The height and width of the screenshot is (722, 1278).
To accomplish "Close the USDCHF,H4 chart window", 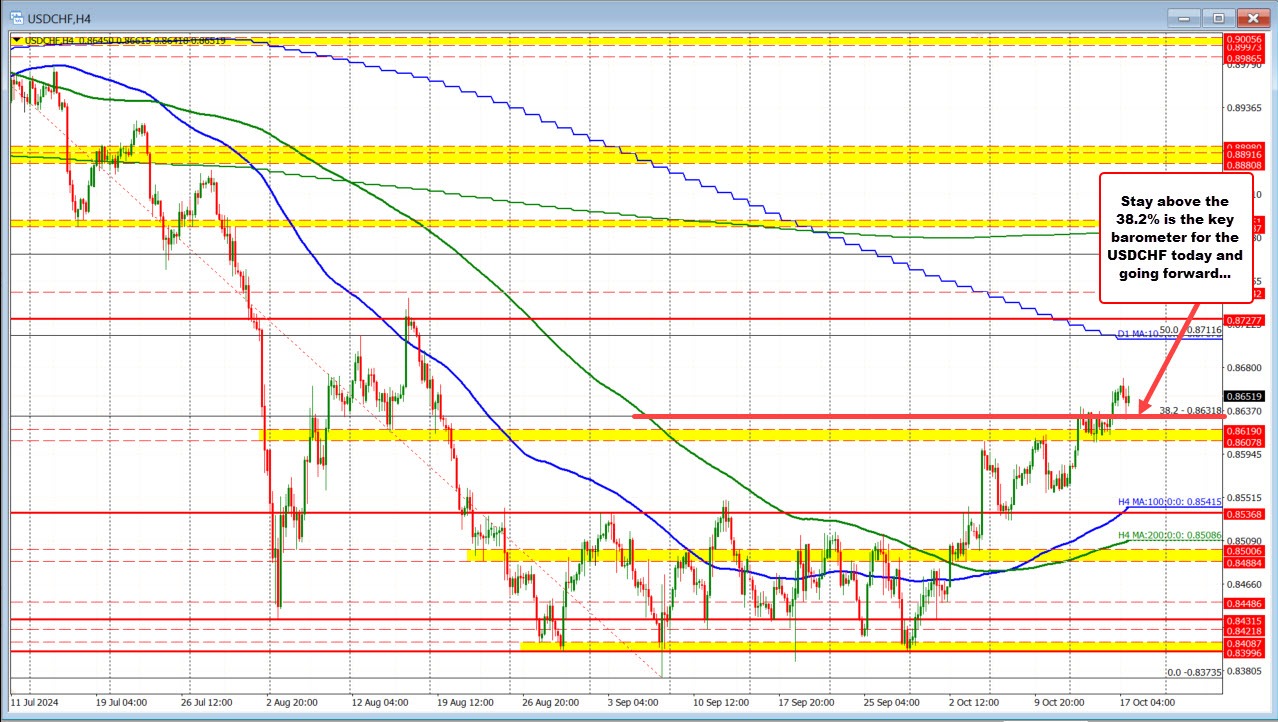I will point(1249,17).
